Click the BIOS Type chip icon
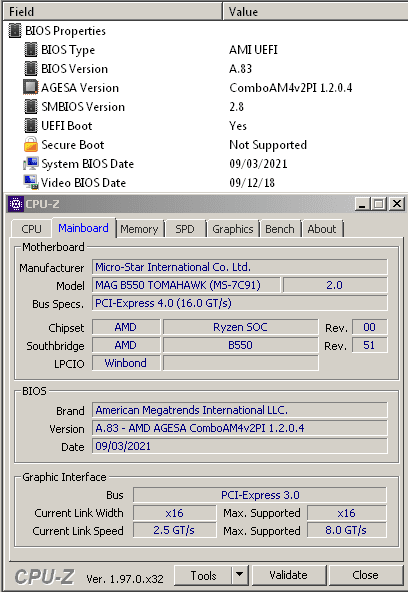 31,49
